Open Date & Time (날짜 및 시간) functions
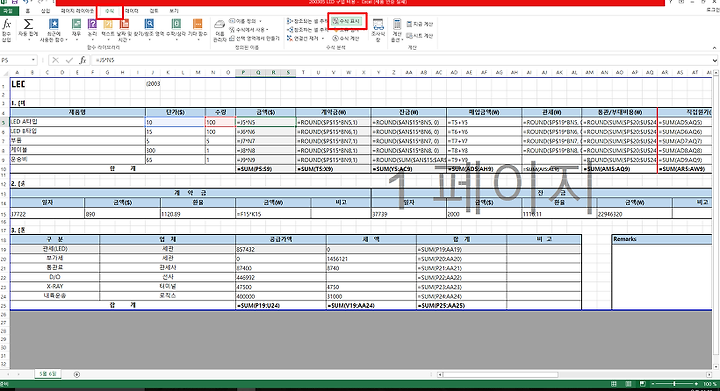 pyautogui.click(x=124, y=30)
